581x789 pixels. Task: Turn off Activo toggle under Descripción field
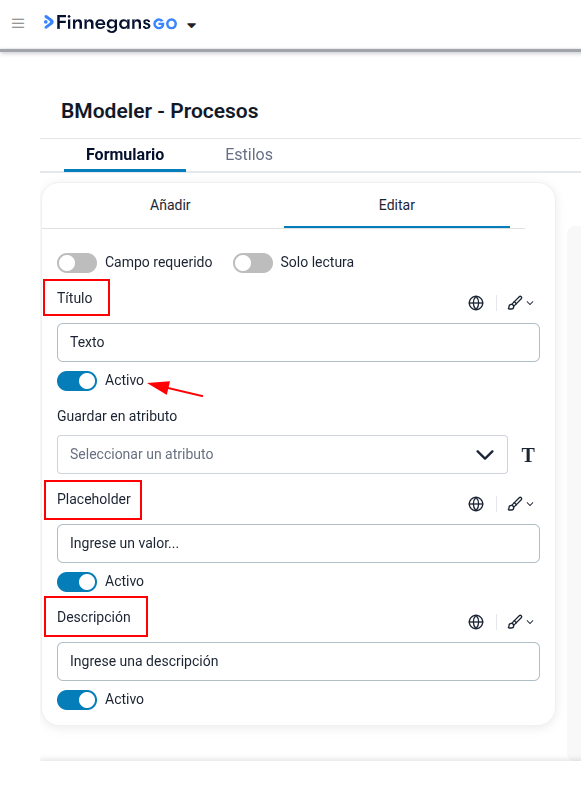(77, 700)
